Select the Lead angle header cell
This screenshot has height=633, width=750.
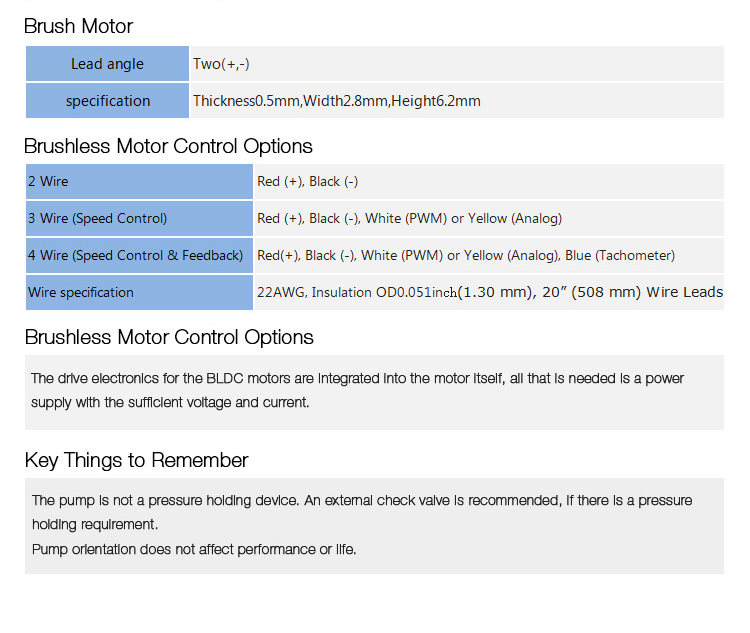(x=107, y=64)
